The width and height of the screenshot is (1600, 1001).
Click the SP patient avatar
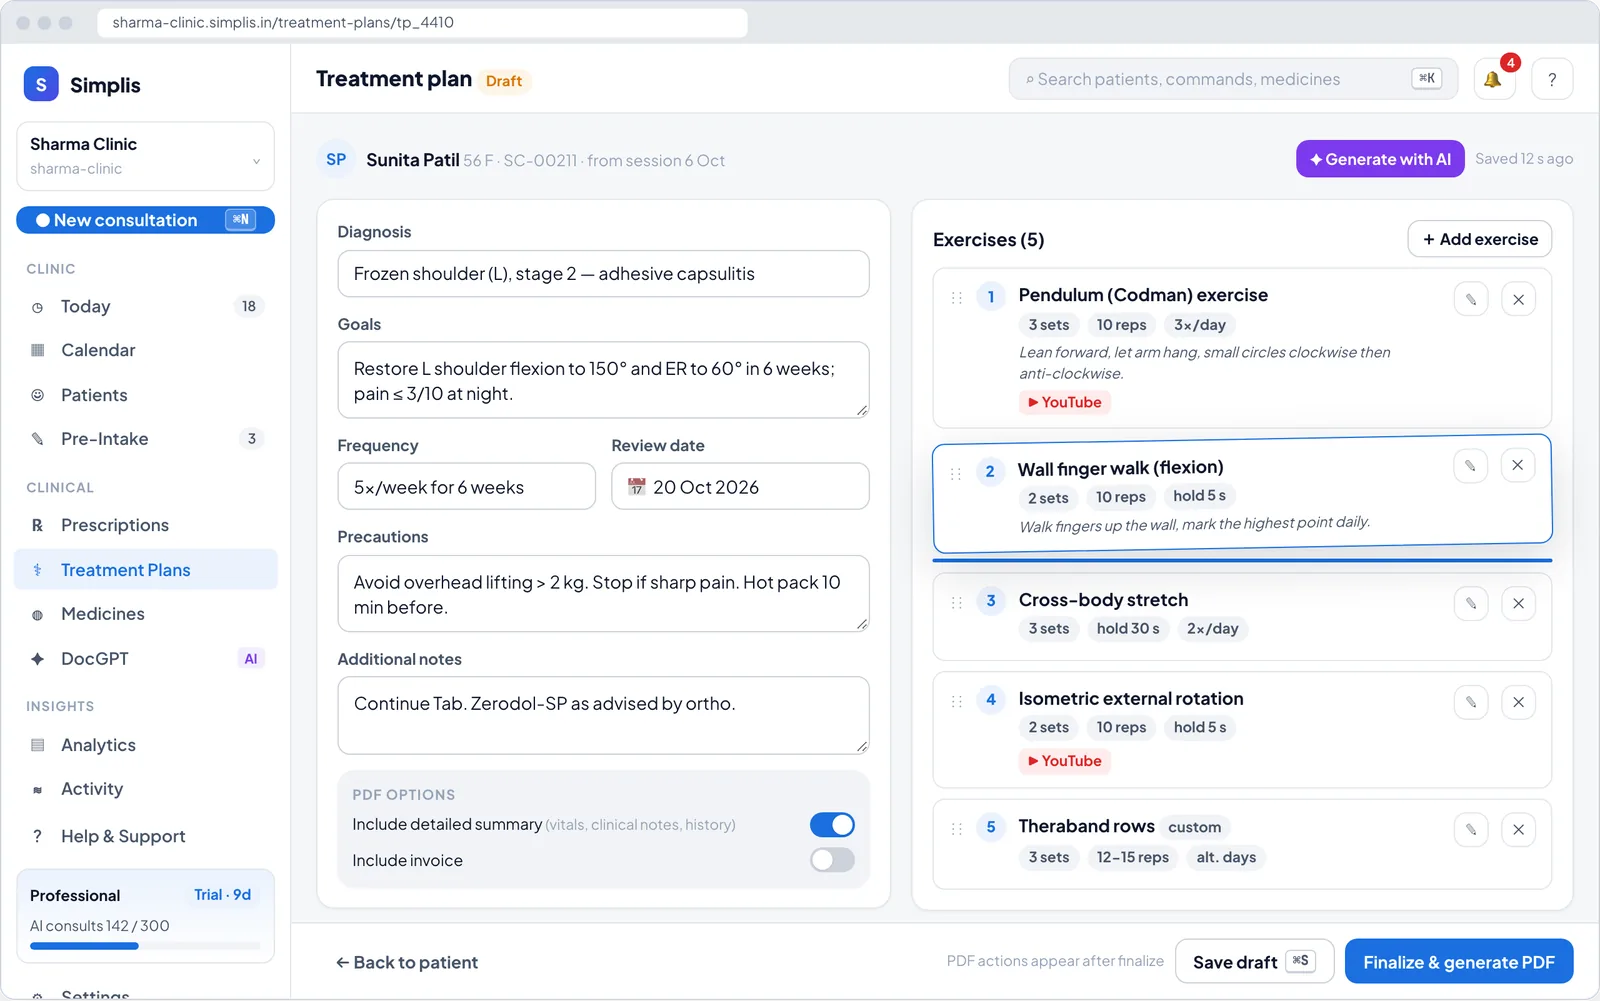tap(336, 160)
